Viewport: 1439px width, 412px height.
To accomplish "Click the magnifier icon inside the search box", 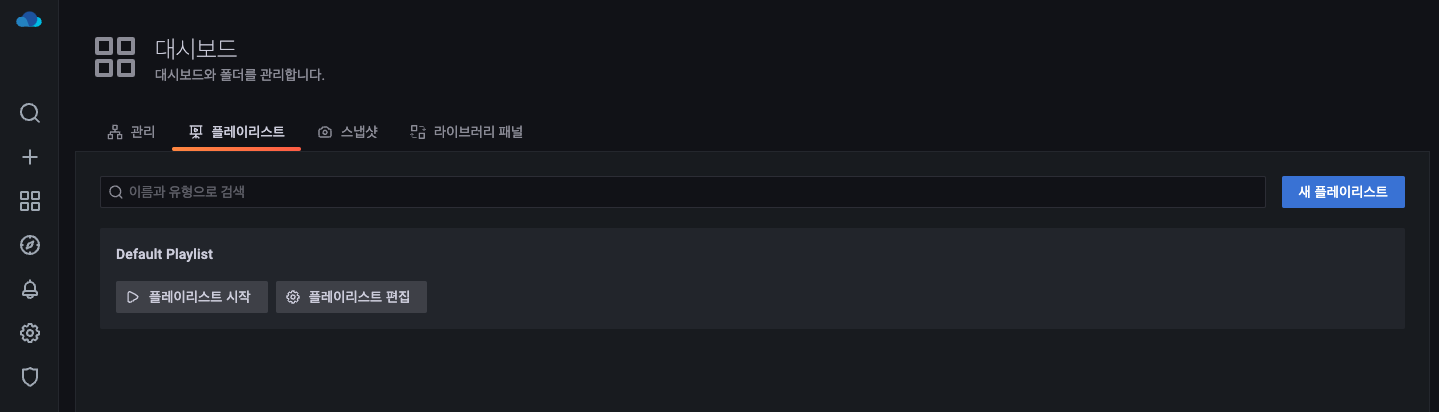I will (x=116, y=192).
